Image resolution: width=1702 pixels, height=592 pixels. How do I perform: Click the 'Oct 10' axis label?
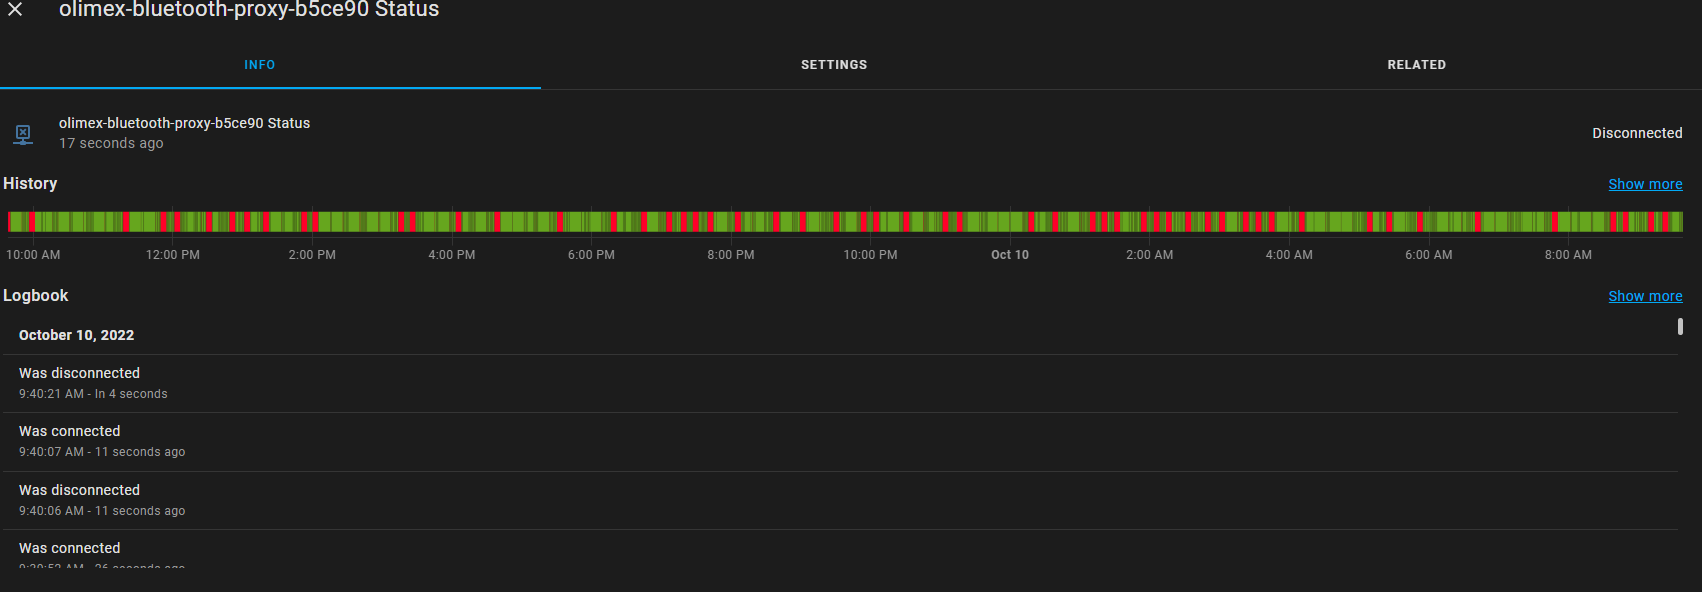1010,255
